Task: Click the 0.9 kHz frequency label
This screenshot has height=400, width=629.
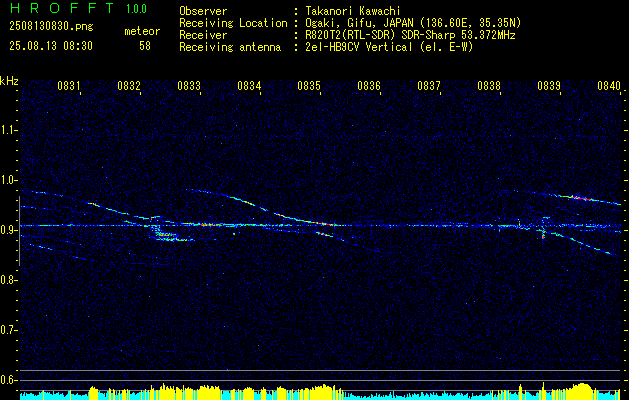Action: (x=7, y=230)
